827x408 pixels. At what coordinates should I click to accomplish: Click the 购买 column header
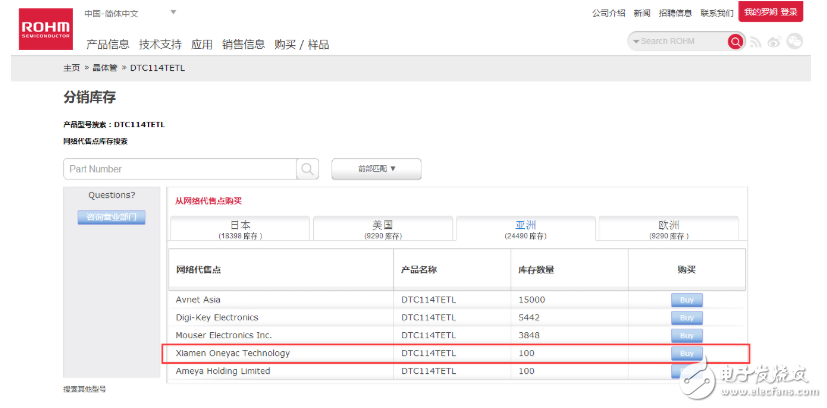(686, 270)
